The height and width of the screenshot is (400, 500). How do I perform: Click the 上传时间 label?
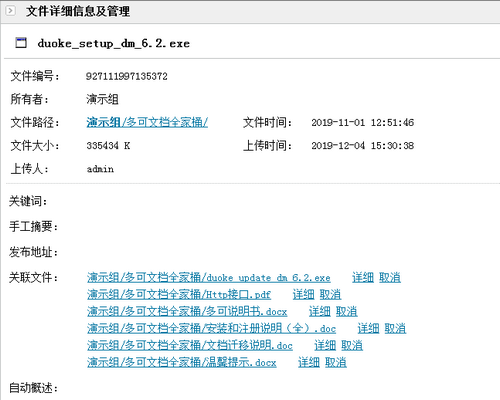(267, 145)
